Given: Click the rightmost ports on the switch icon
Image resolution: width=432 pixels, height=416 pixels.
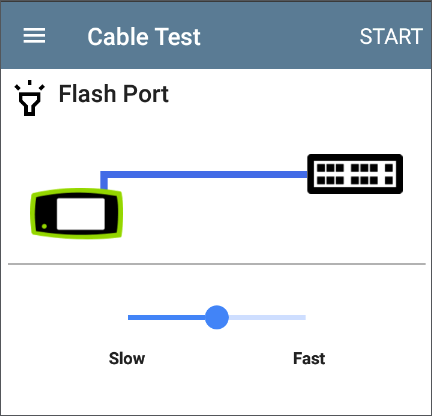Looking at the screenshot, I should [389, 174].
